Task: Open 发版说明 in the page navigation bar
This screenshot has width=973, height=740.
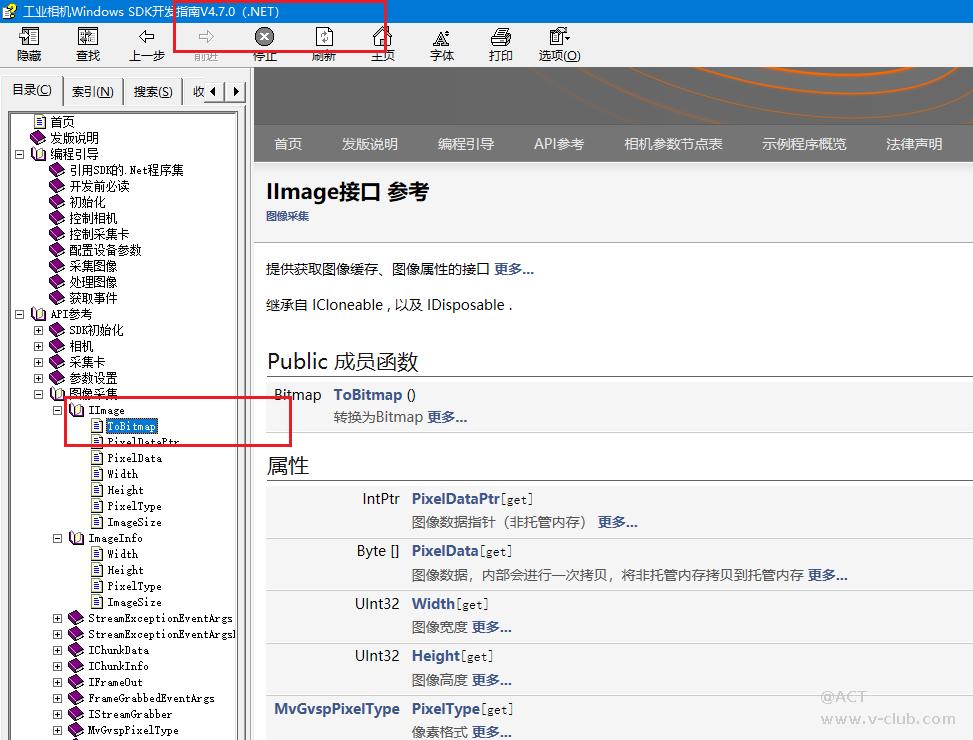Action: coord(369,144)
